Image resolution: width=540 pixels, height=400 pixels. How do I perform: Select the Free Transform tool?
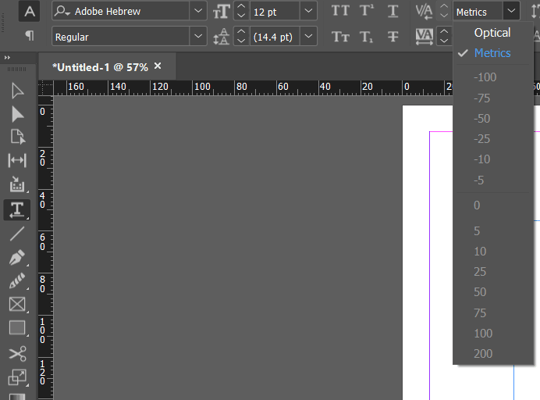[17, 377]
